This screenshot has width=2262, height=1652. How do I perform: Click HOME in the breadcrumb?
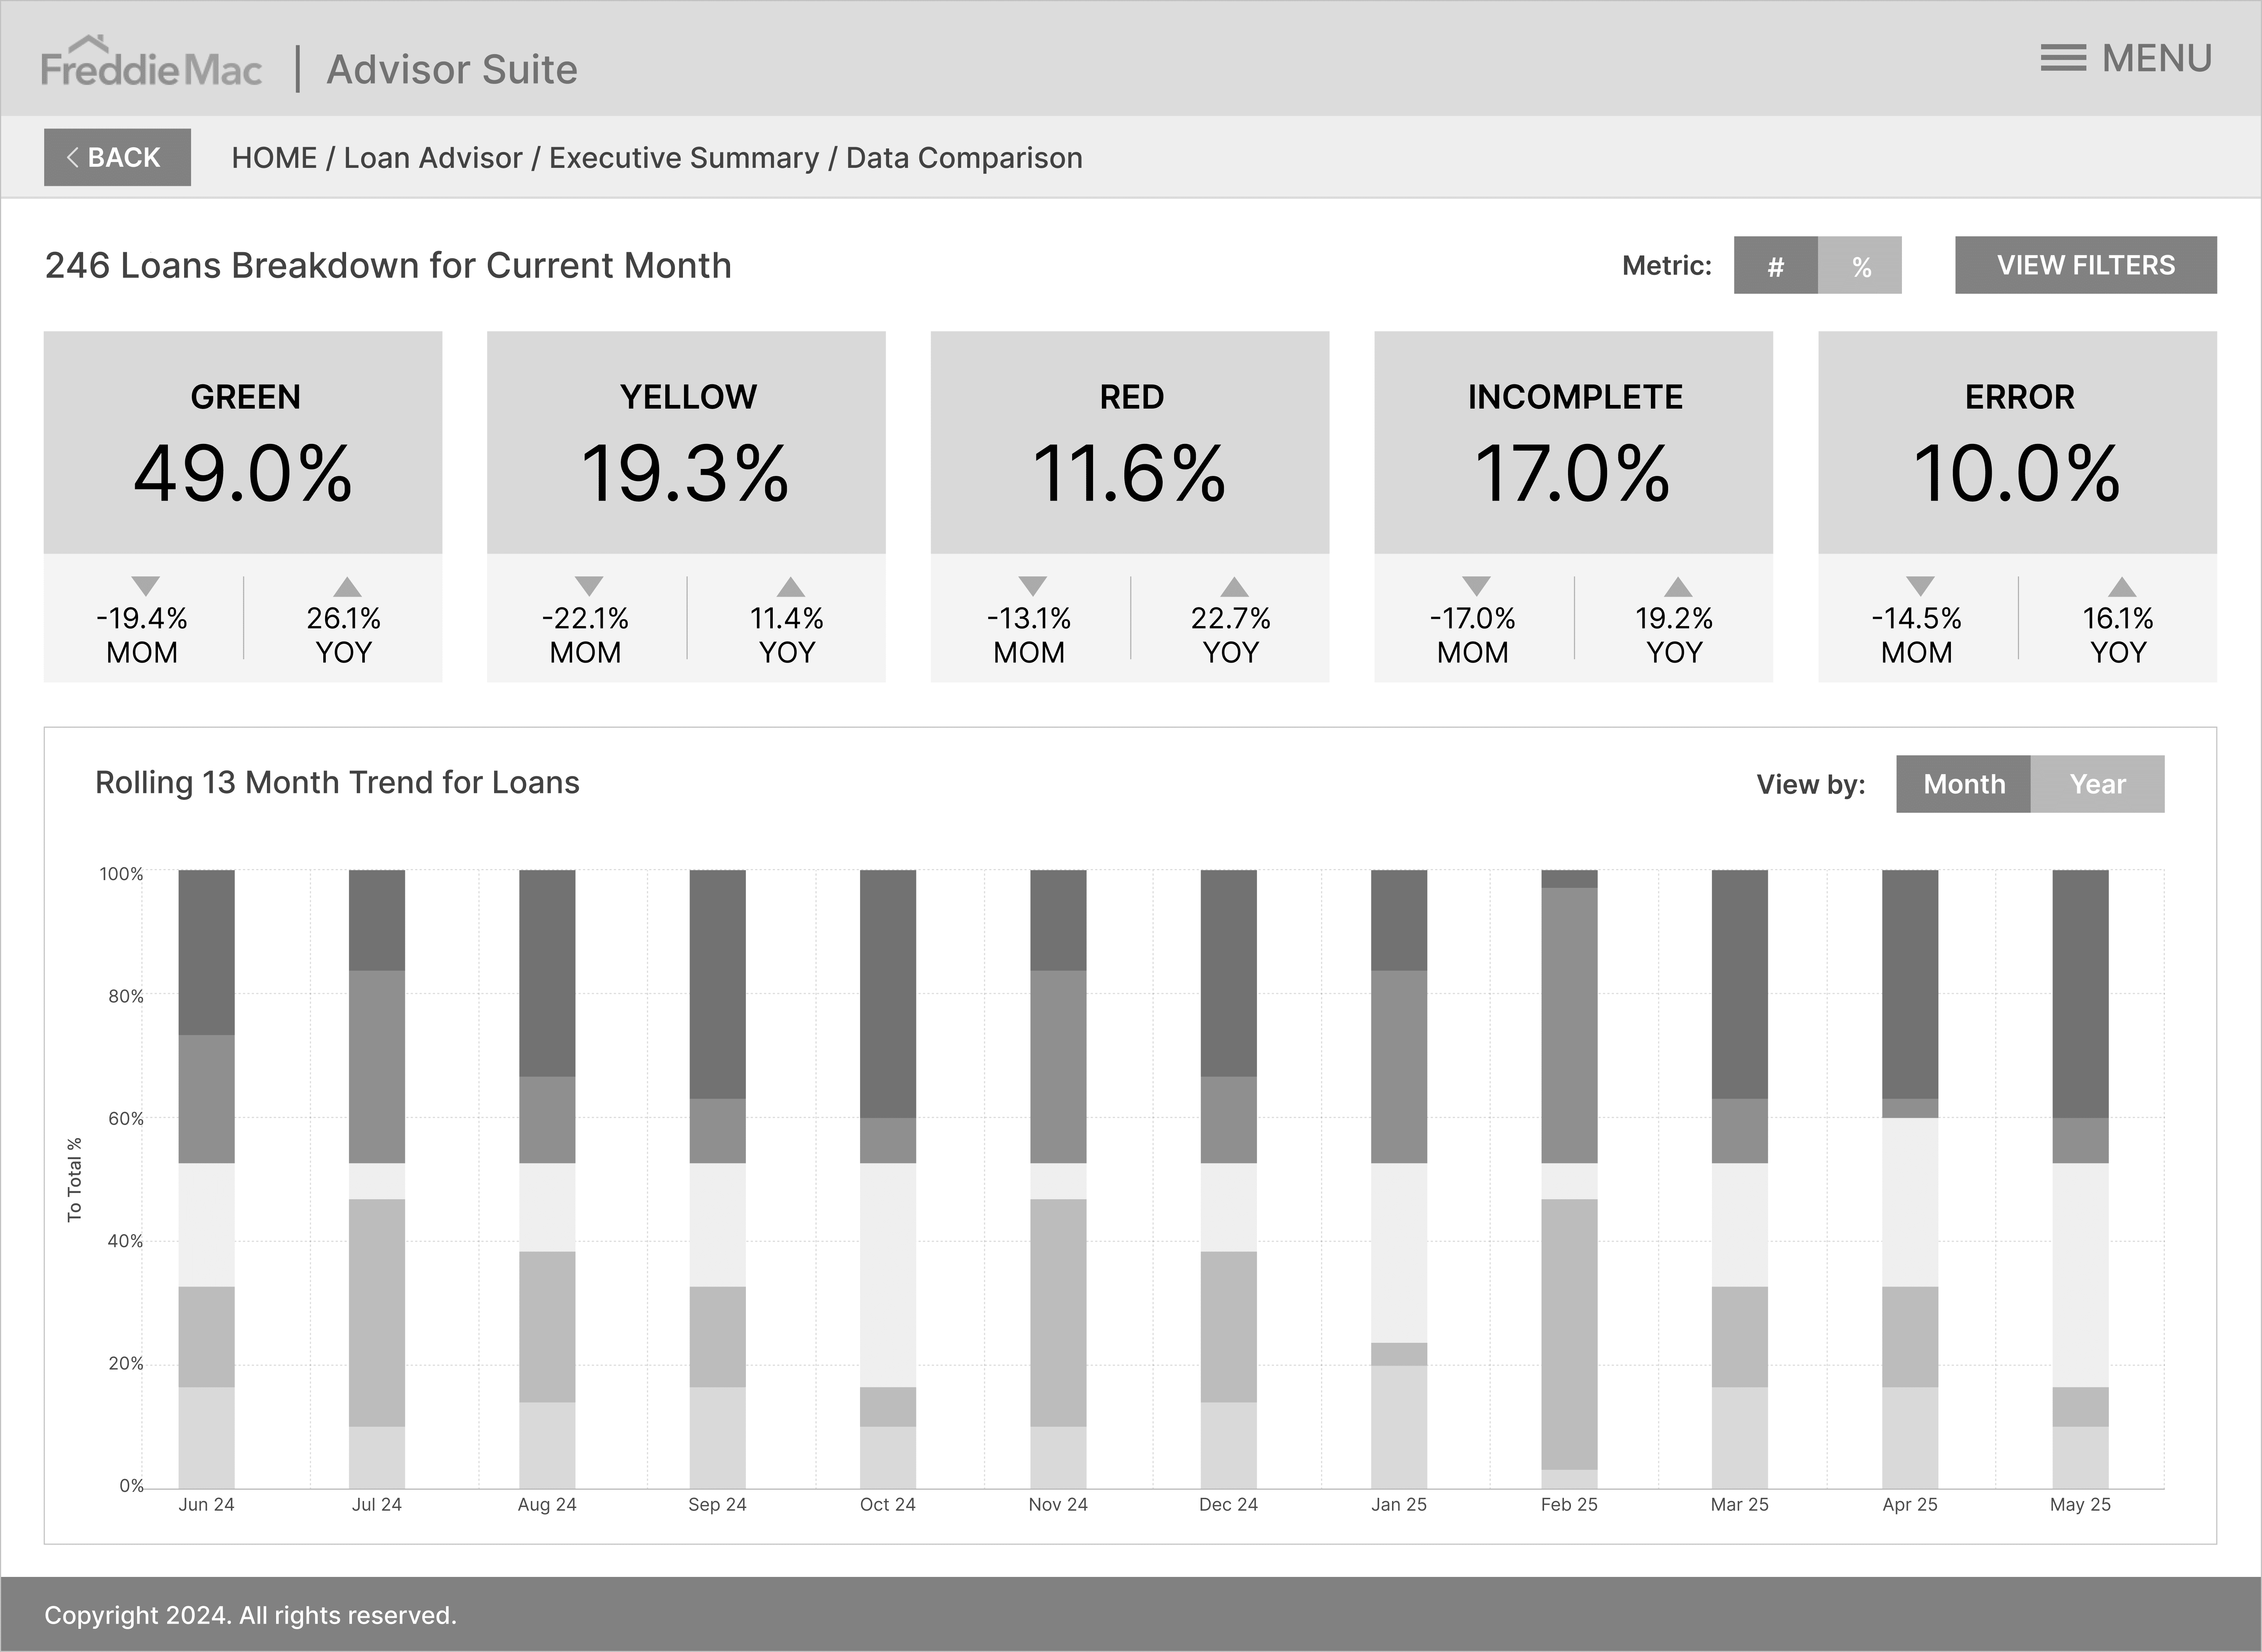click(x=274, y=158)
